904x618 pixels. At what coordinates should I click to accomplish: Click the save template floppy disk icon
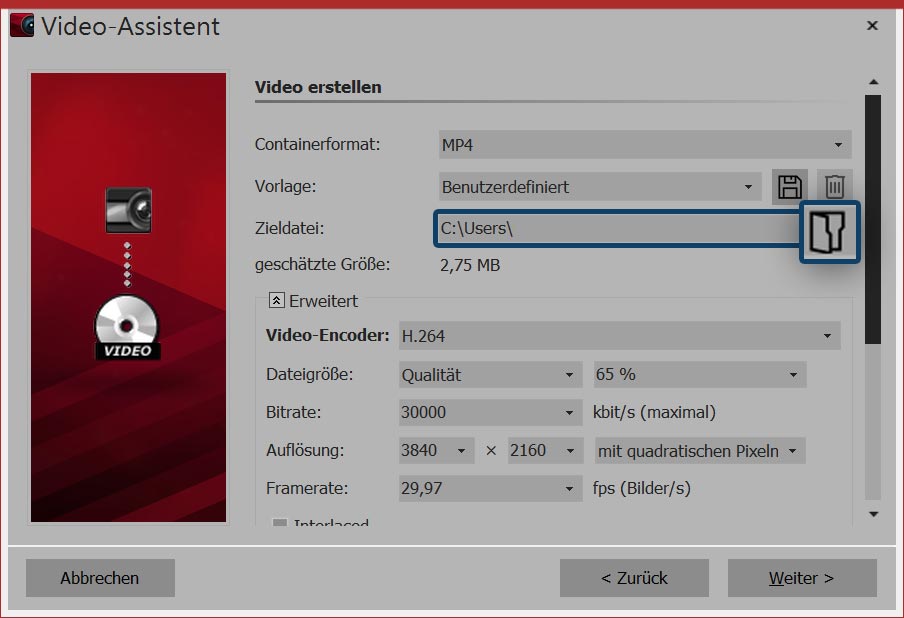coord(790,187)
